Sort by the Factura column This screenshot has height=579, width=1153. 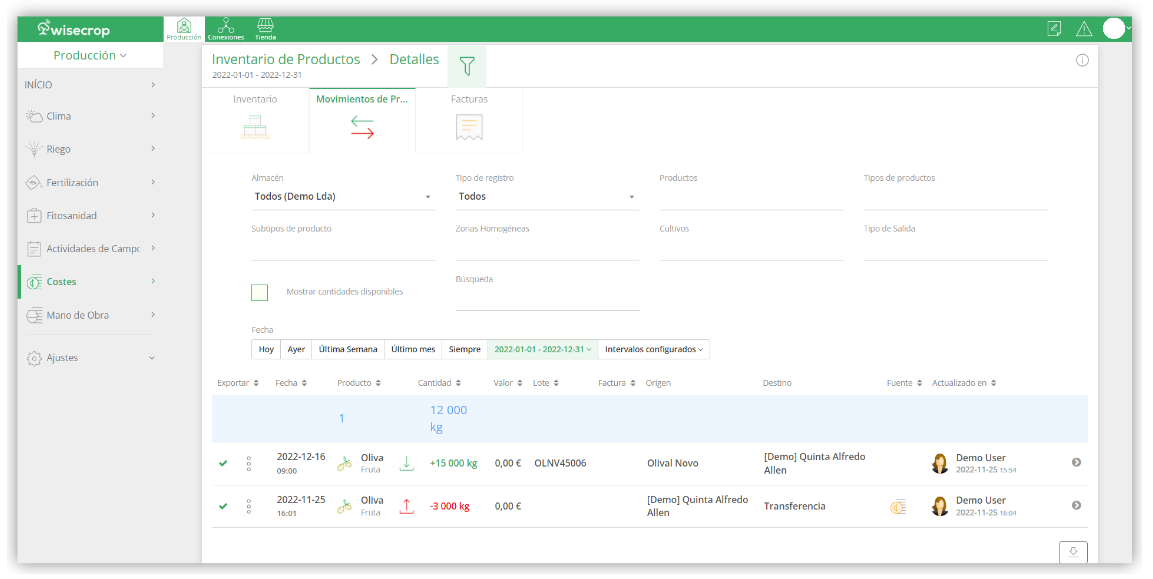(617, 383)
